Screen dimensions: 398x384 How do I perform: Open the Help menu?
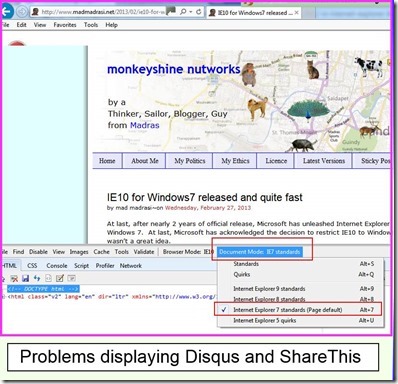(x=111, y=25)
